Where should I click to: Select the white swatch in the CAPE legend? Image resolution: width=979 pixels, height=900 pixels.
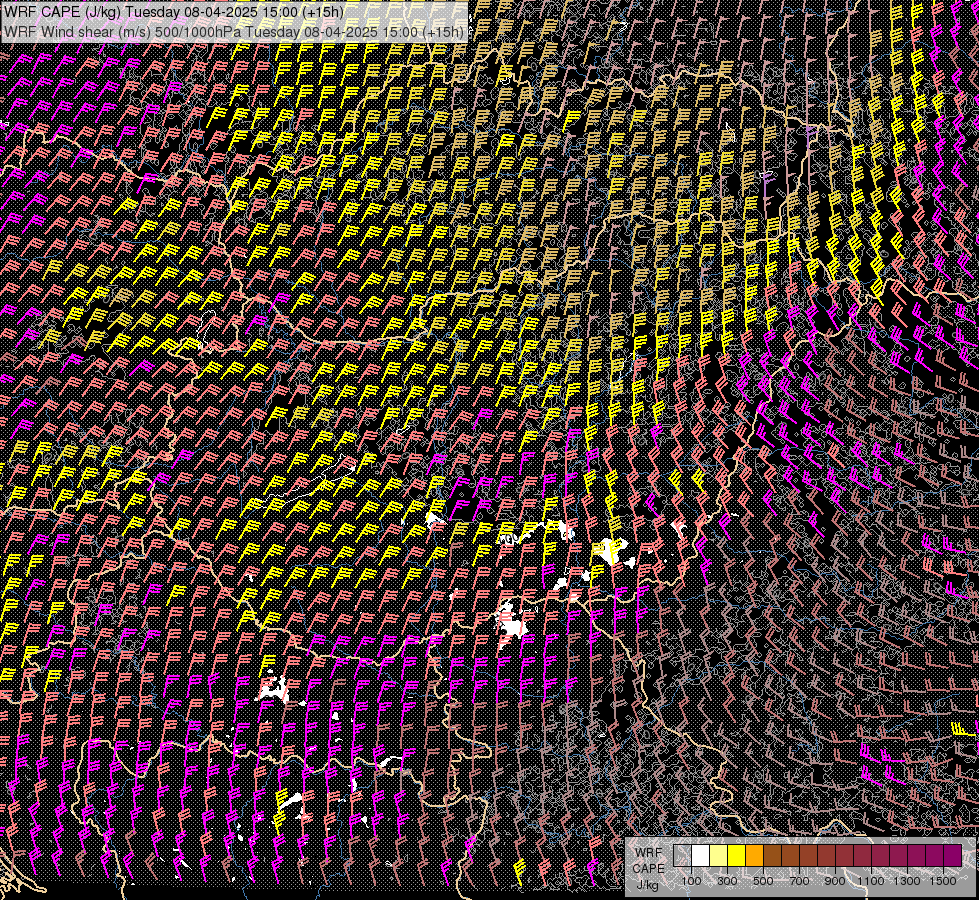701,856
